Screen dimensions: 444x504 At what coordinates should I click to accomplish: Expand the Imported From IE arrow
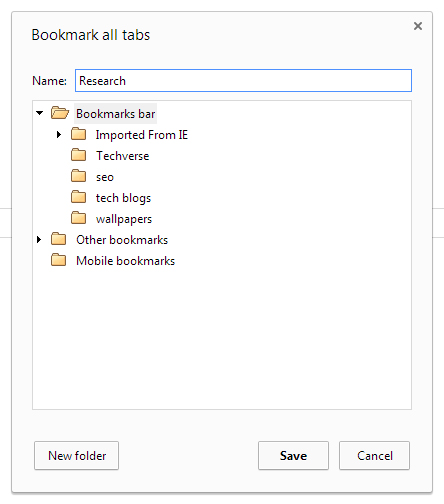pyautogui.click(x=59, y=134)
